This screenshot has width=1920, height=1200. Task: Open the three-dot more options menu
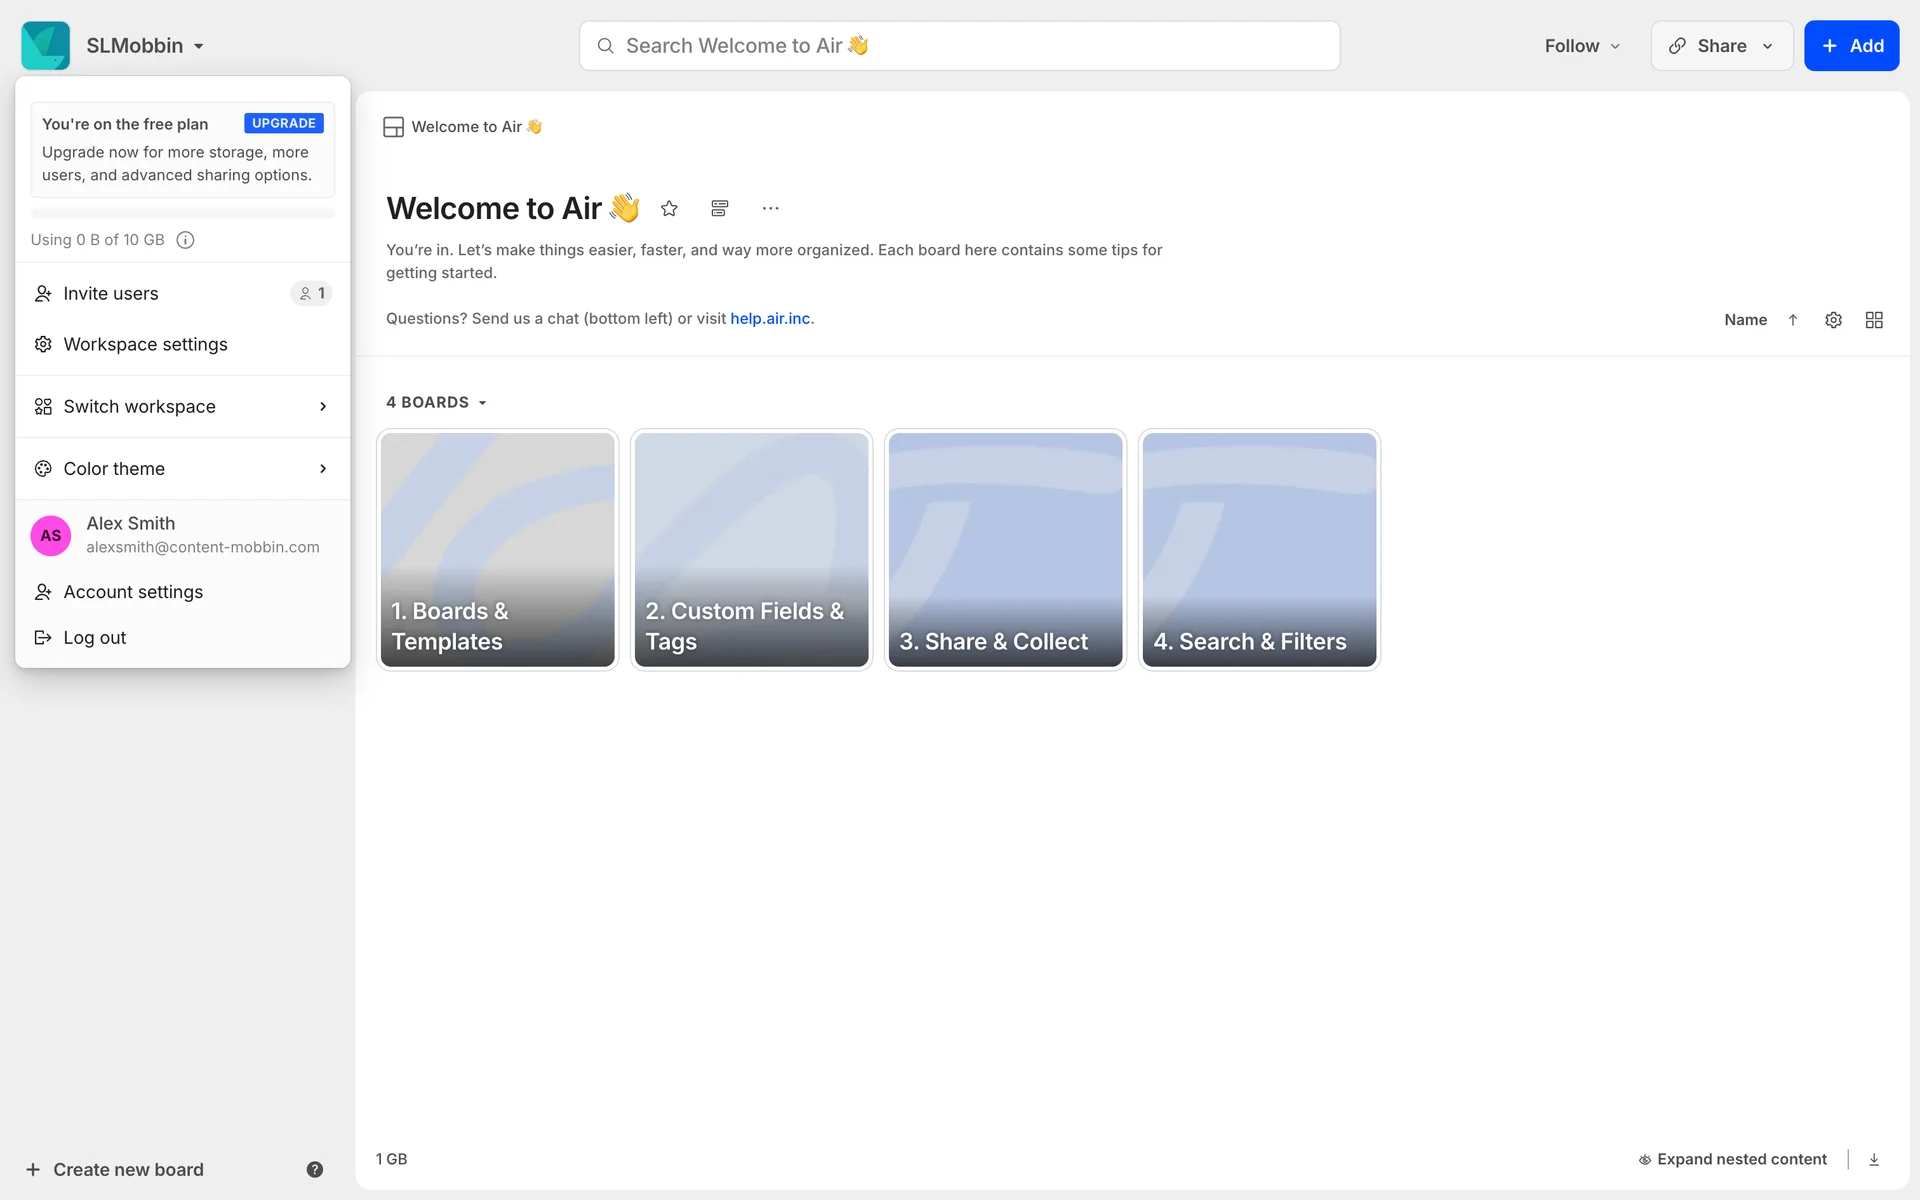pos(770,208)
